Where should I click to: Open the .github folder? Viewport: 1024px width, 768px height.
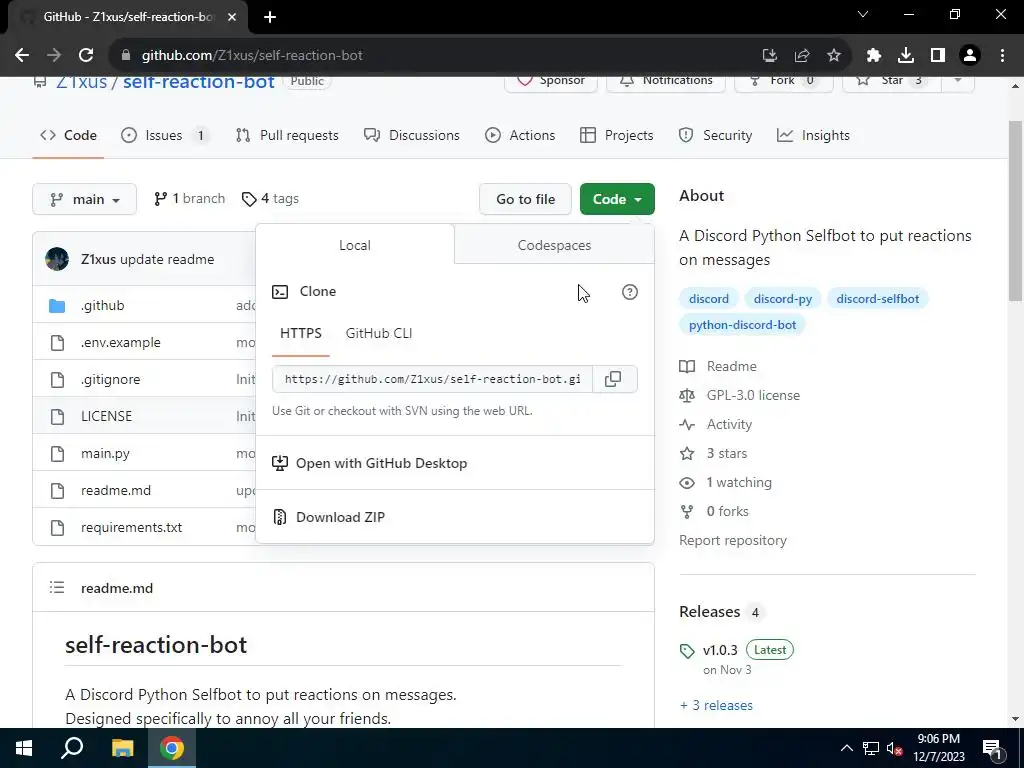[103, 306]
